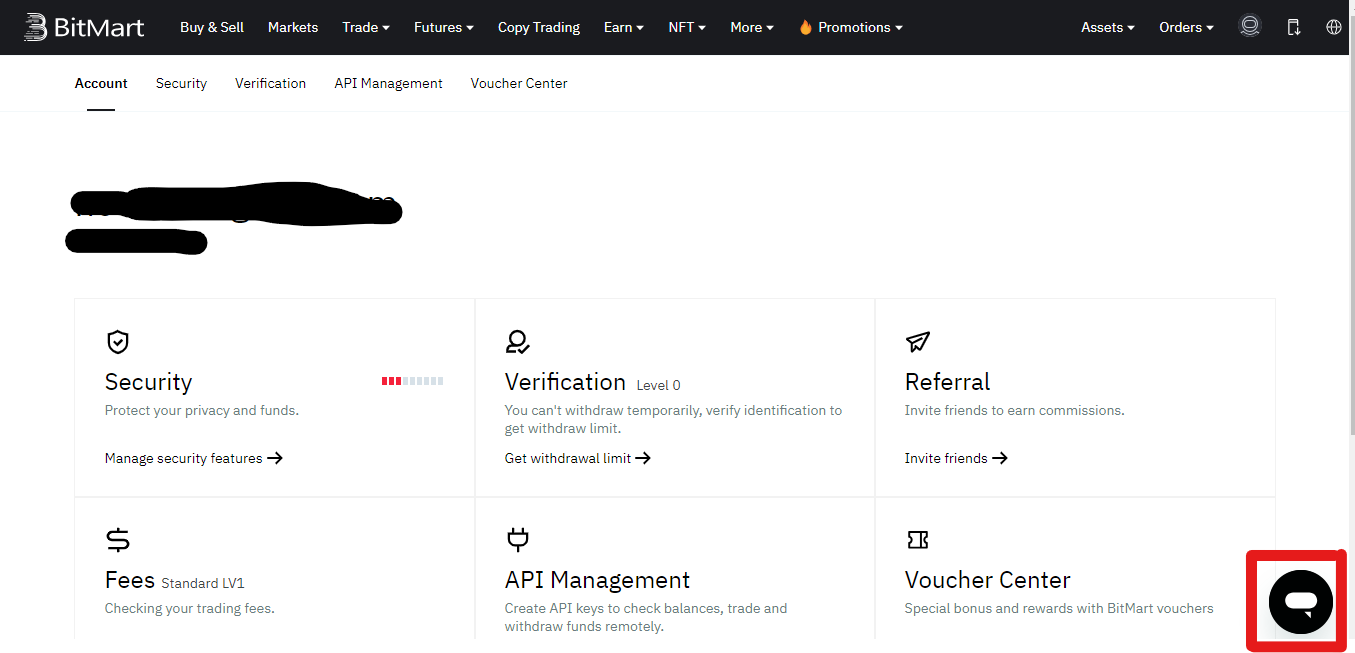This screenshot has width=1355, height=653.
Task: Open Copy Trading page
Action: pos(539,27)
